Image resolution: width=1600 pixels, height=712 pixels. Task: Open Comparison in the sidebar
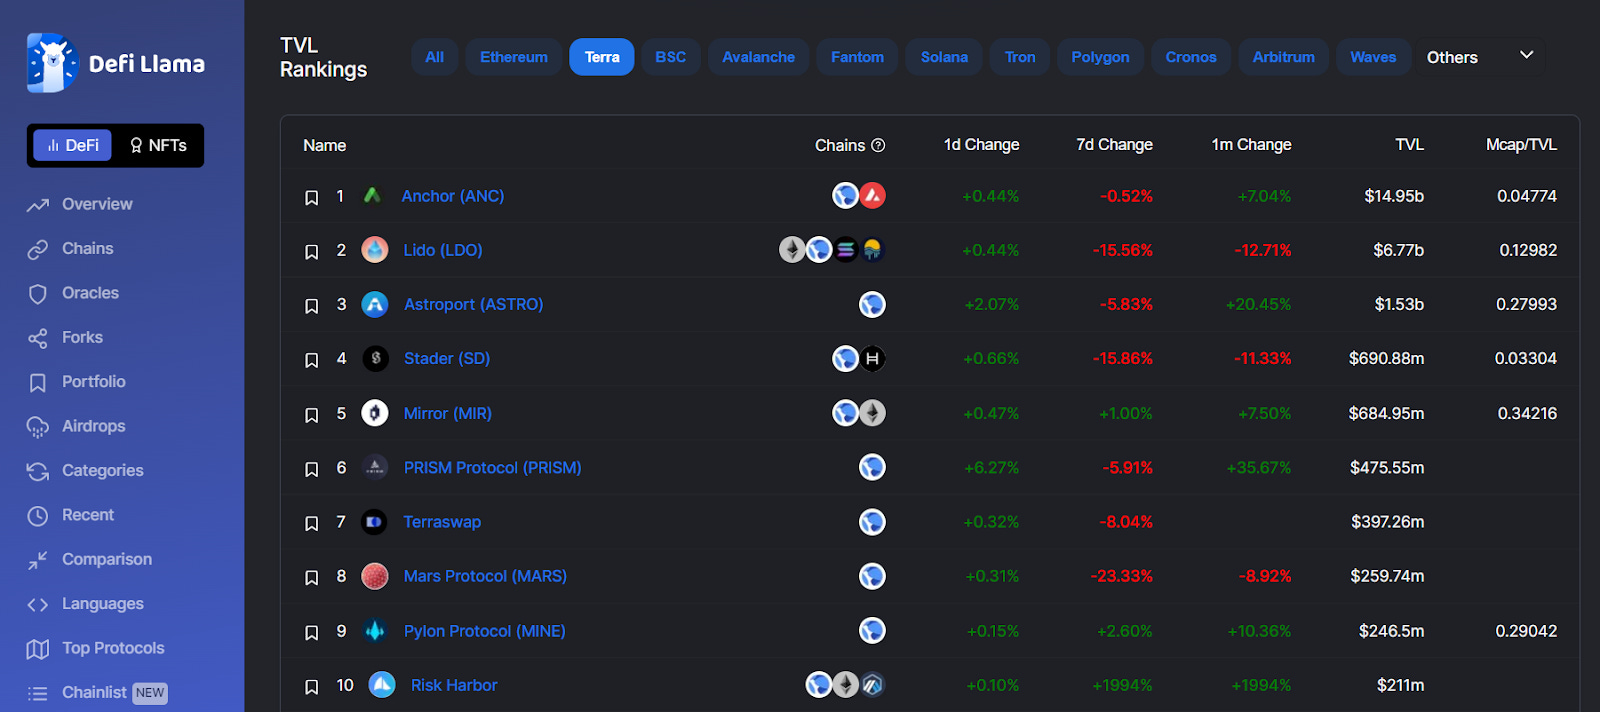point(90,560)
